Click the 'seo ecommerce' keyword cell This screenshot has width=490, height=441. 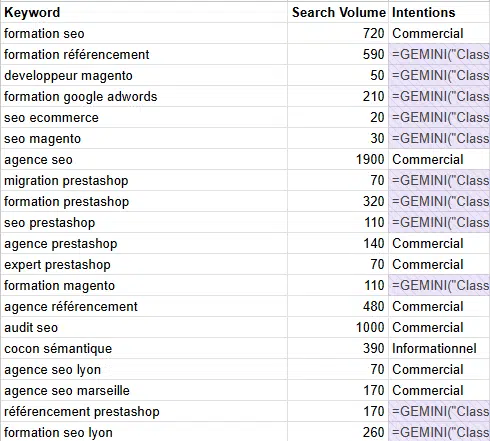(144, 117)
